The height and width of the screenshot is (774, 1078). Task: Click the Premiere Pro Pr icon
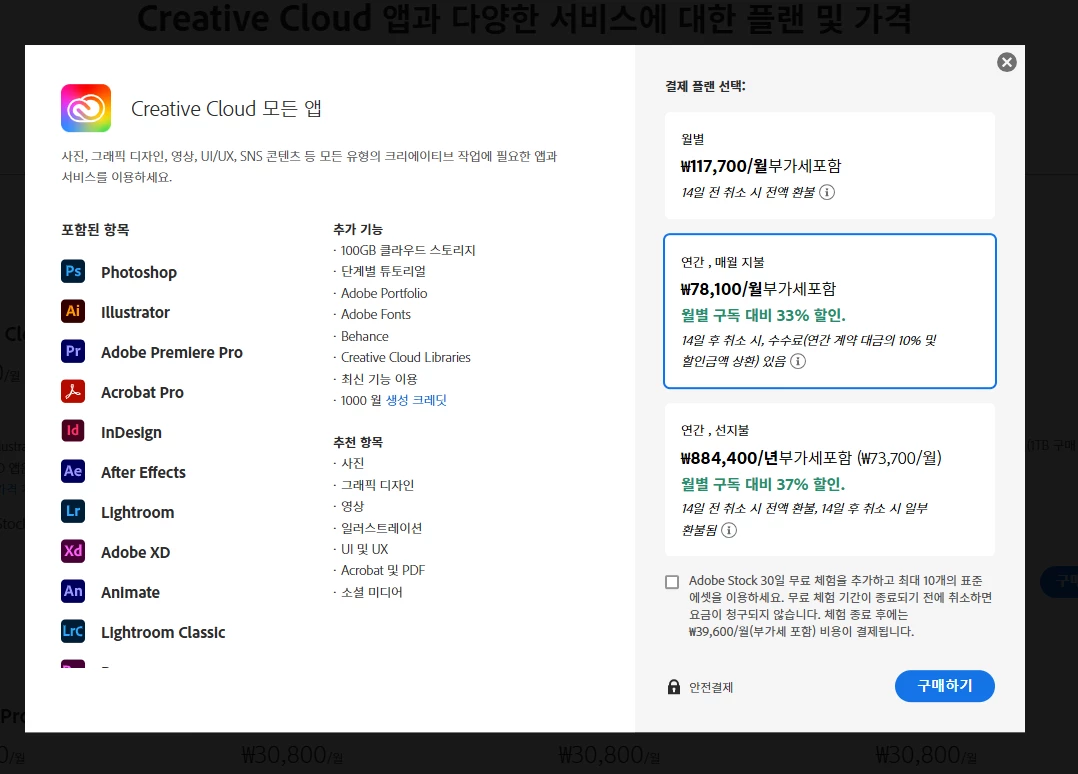point(73,351)
